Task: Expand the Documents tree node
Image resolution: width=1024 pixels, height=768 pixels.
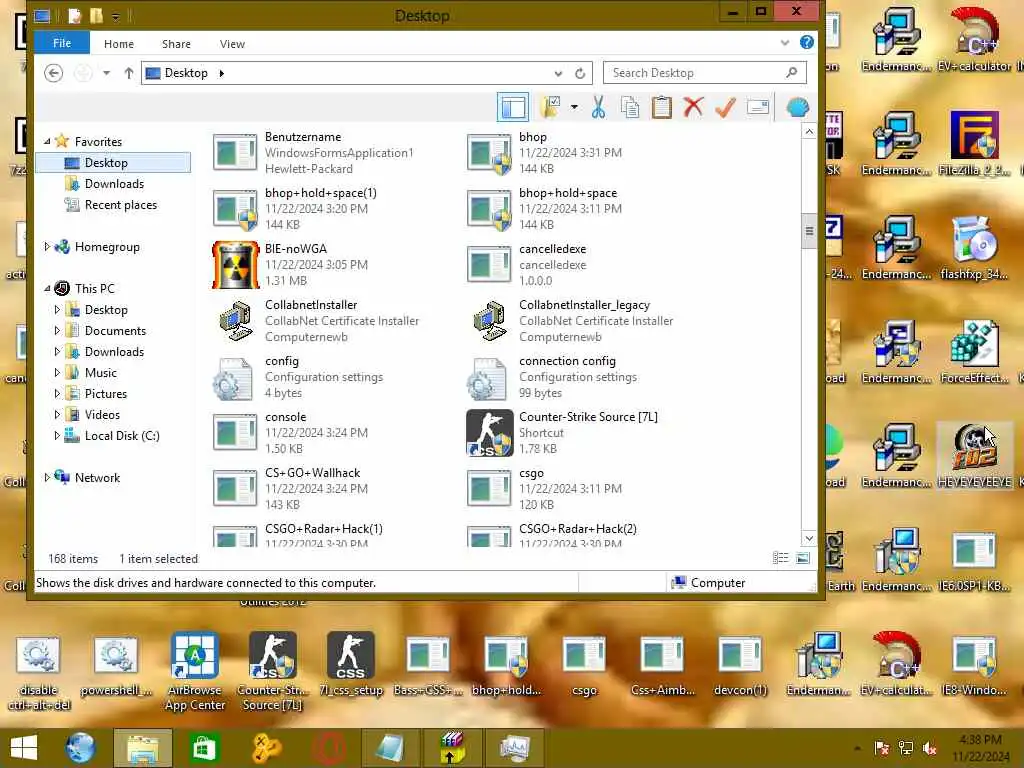Action: 57,330
